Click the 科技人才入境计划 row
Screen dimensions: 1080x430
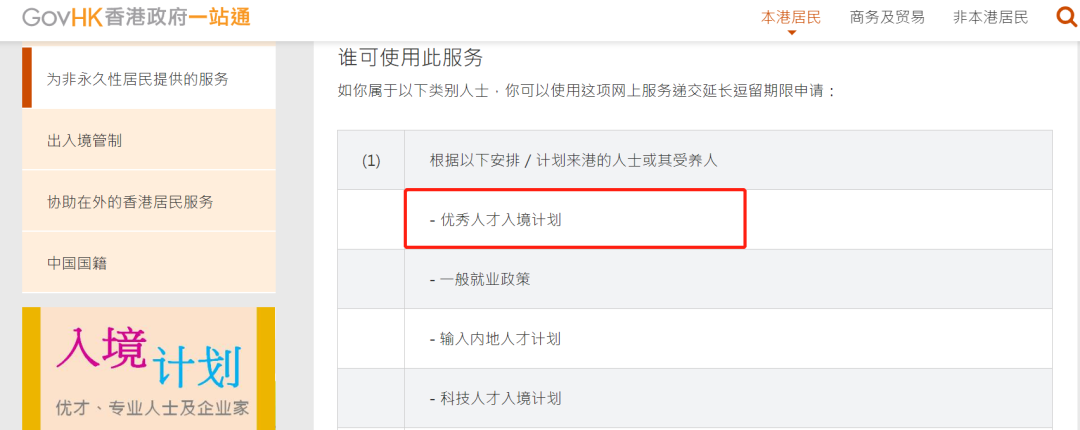(x=728, y=398)
